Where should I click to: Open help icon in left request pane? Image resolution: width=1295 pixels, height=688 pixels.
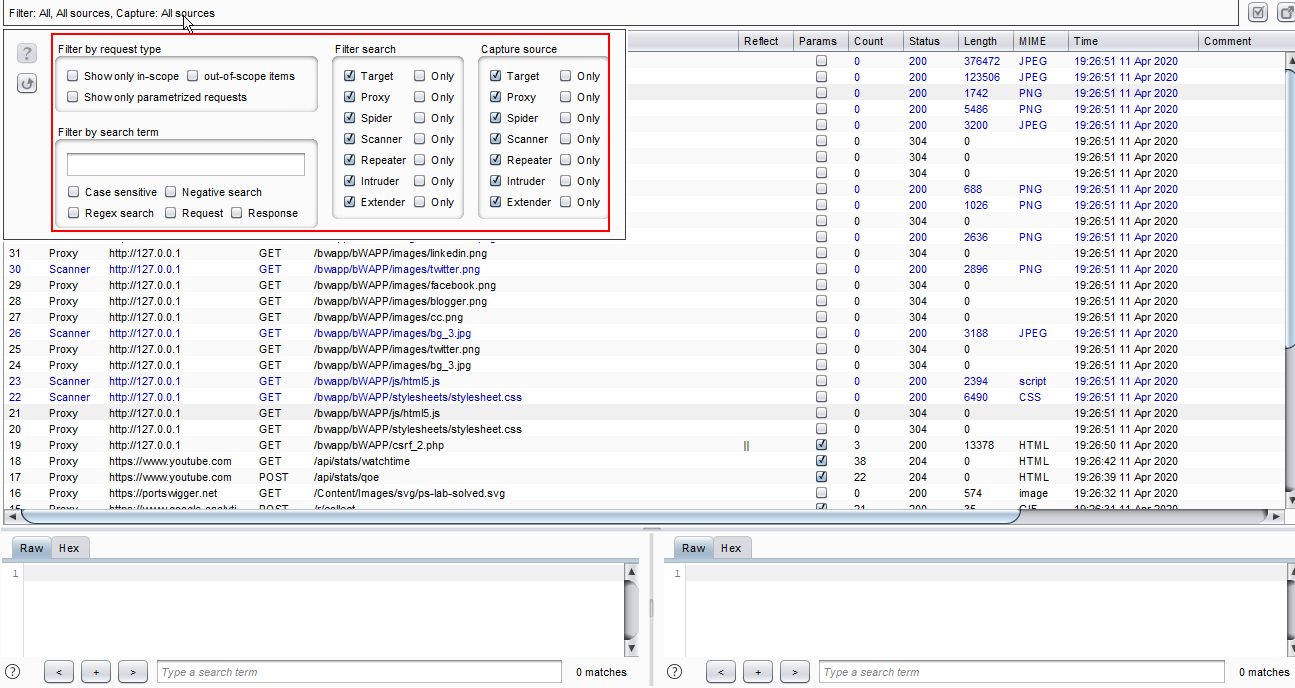[x=13, y=672]
